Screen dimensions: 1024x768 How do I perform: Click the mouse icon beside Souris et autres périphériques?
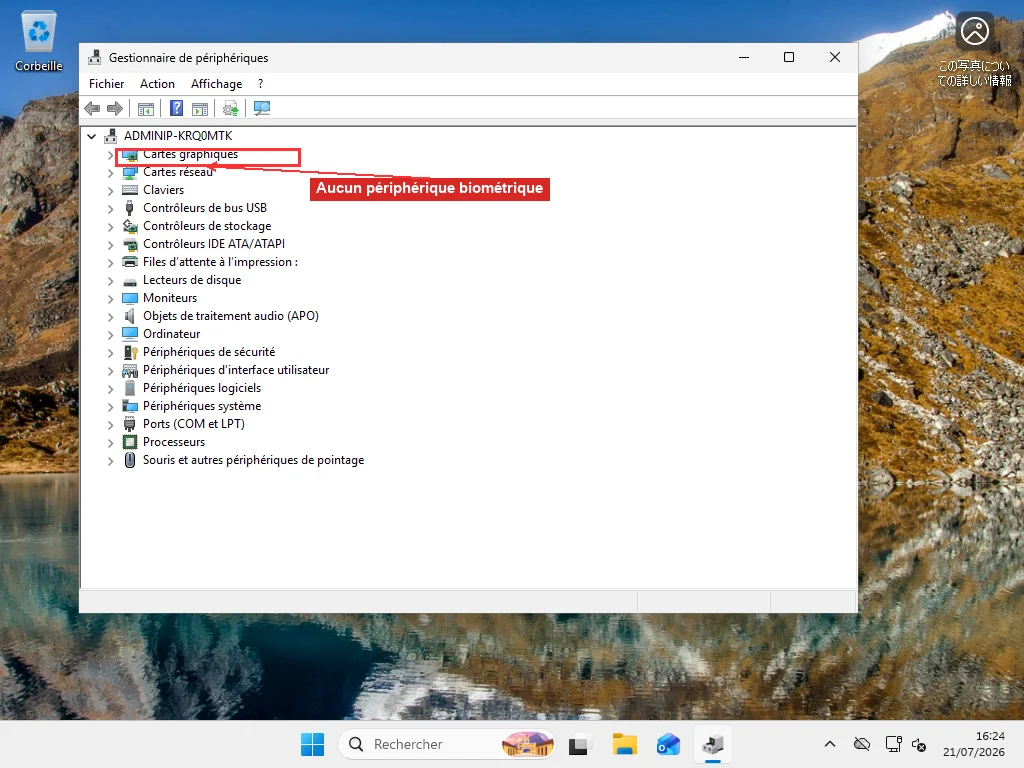click(130, 460)
